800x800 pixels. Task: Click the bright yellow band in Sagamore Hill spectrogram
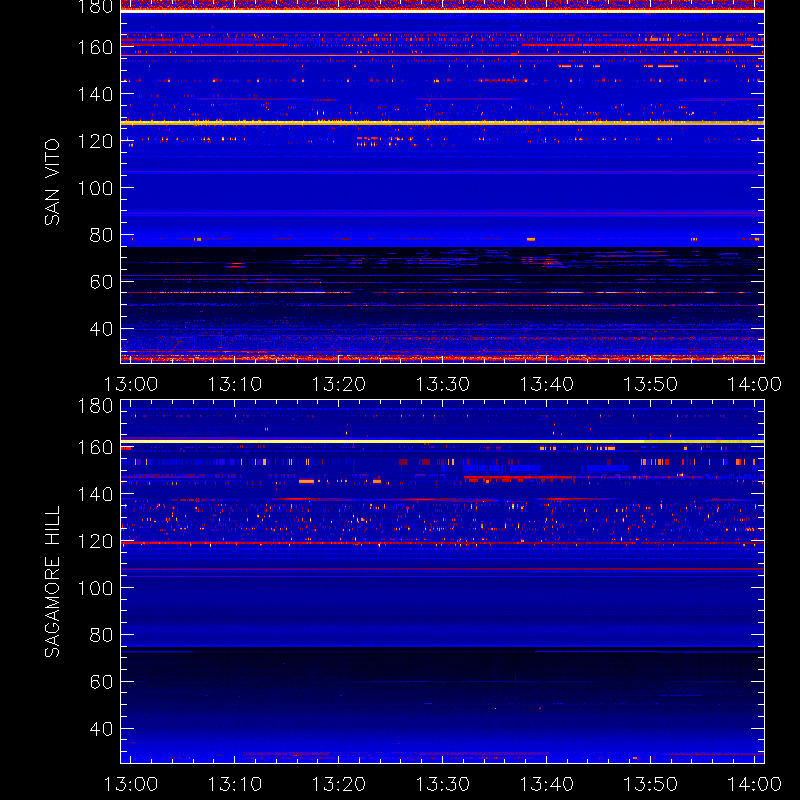(x=442, y=441)
